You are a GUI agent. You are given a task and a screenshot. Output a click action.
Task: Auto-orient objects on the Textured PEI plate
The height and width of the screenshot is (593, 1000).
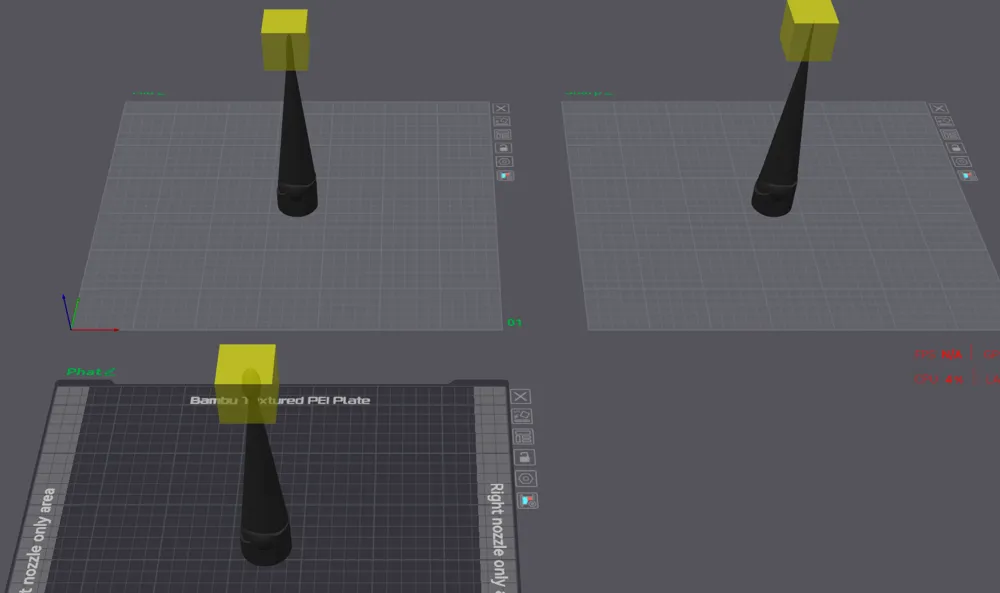522,416
